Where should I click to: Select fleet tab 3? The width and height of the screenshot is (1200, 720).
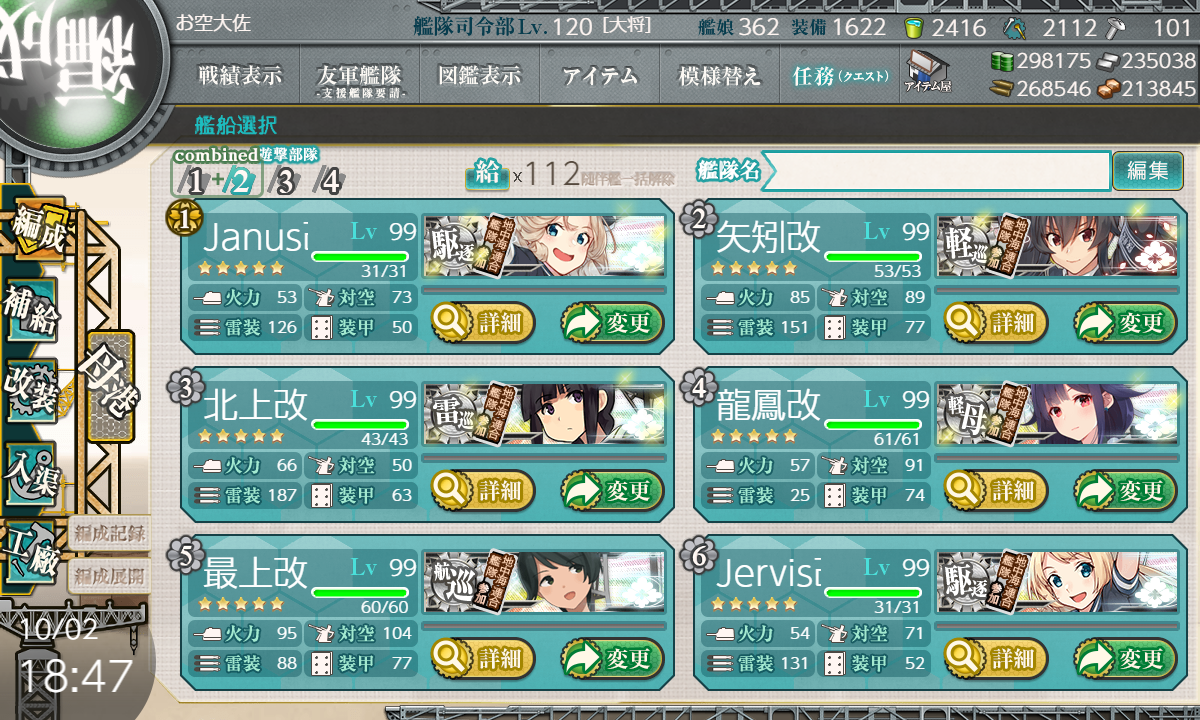[285, 180]
